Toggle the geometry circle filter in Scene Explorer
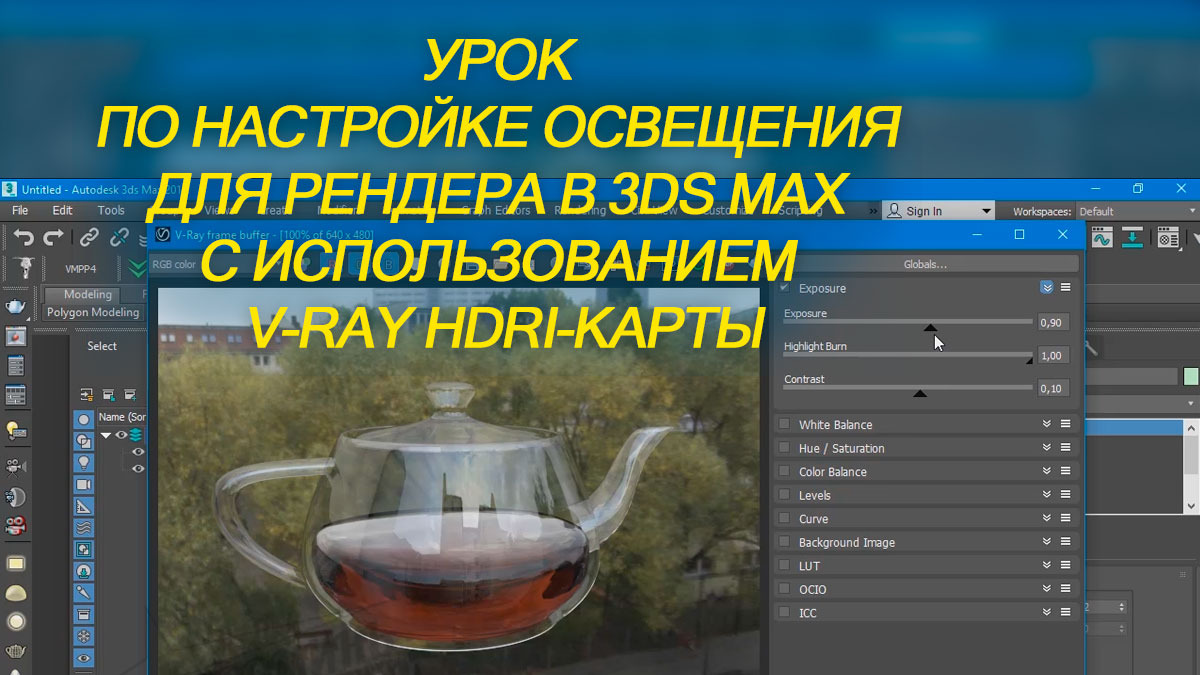 [x=85, y=419]
